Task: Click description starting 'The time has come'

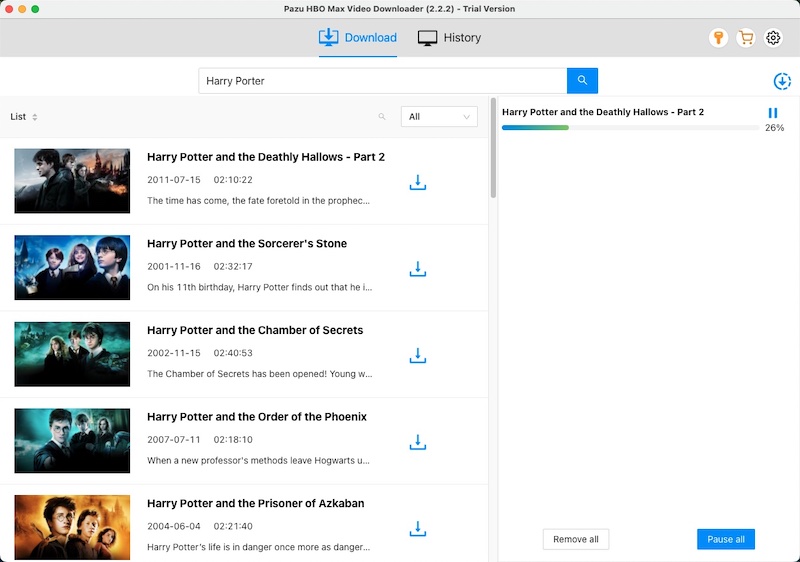Action: 259,200
